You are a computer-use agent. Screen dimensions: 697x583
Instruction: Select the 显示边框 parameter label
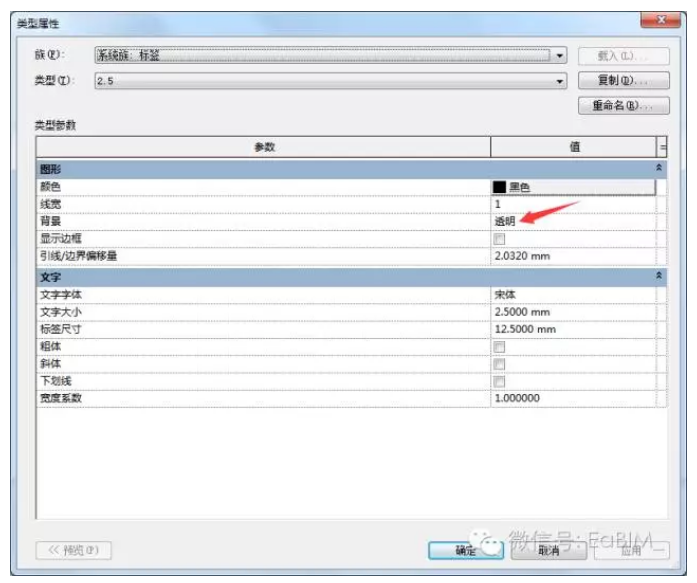(61, 238)
